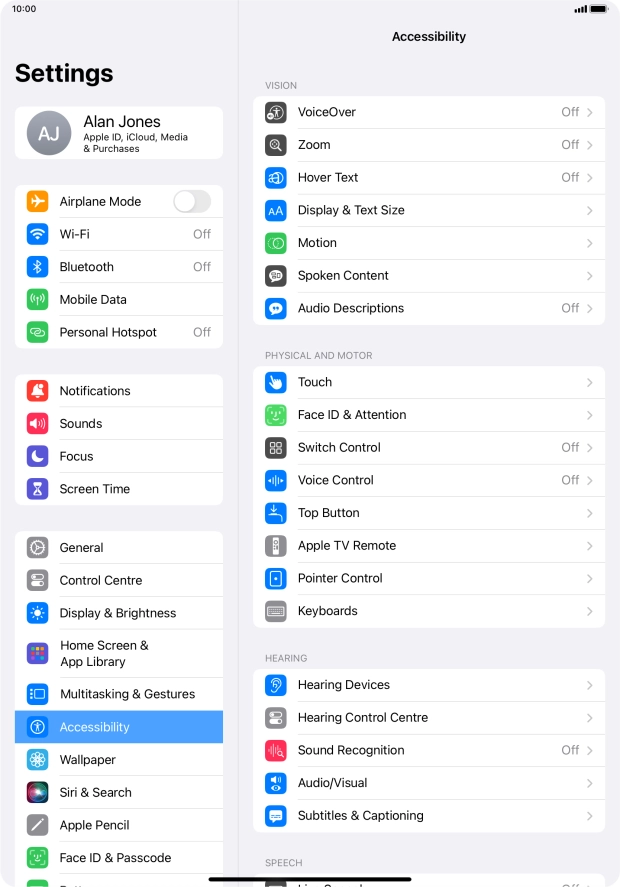
Task: Select the Hover Text icon
Action: [275, 178]
